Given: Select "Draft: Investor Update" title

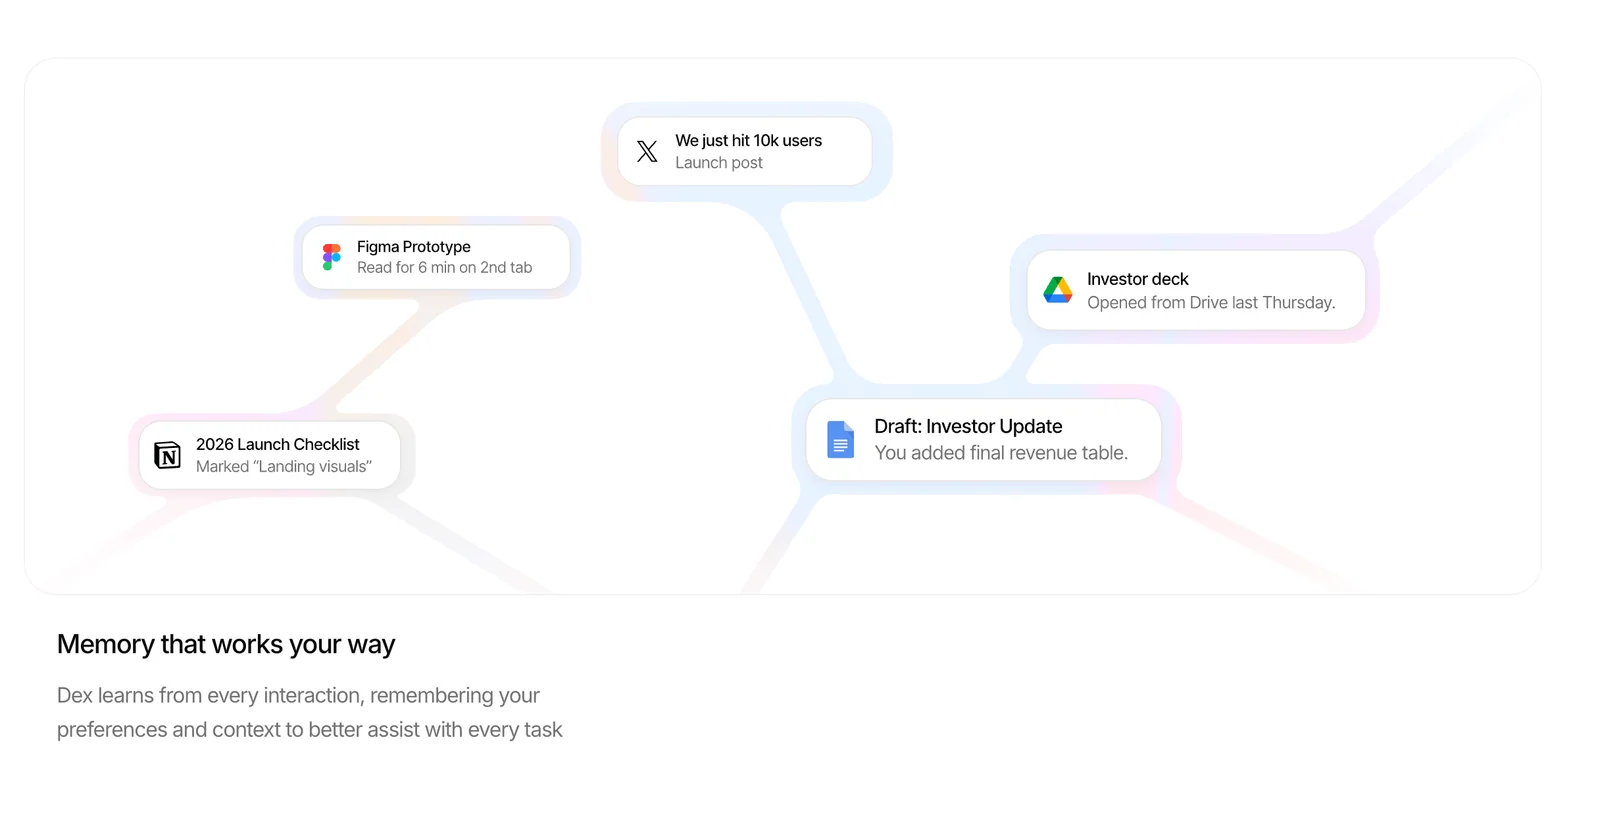Looking at the screenshot, I should (967, 426).
